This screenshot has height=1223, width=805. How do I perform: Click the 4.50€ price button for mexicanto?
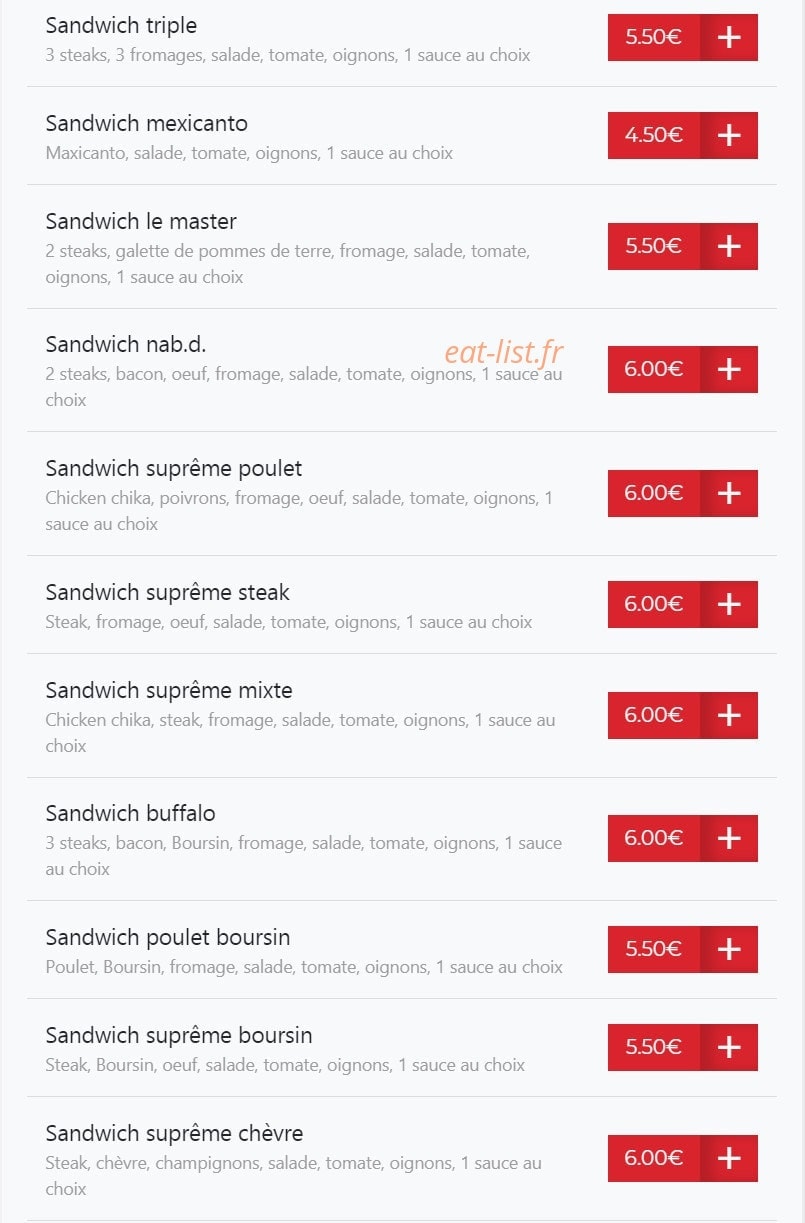[654, 136]
